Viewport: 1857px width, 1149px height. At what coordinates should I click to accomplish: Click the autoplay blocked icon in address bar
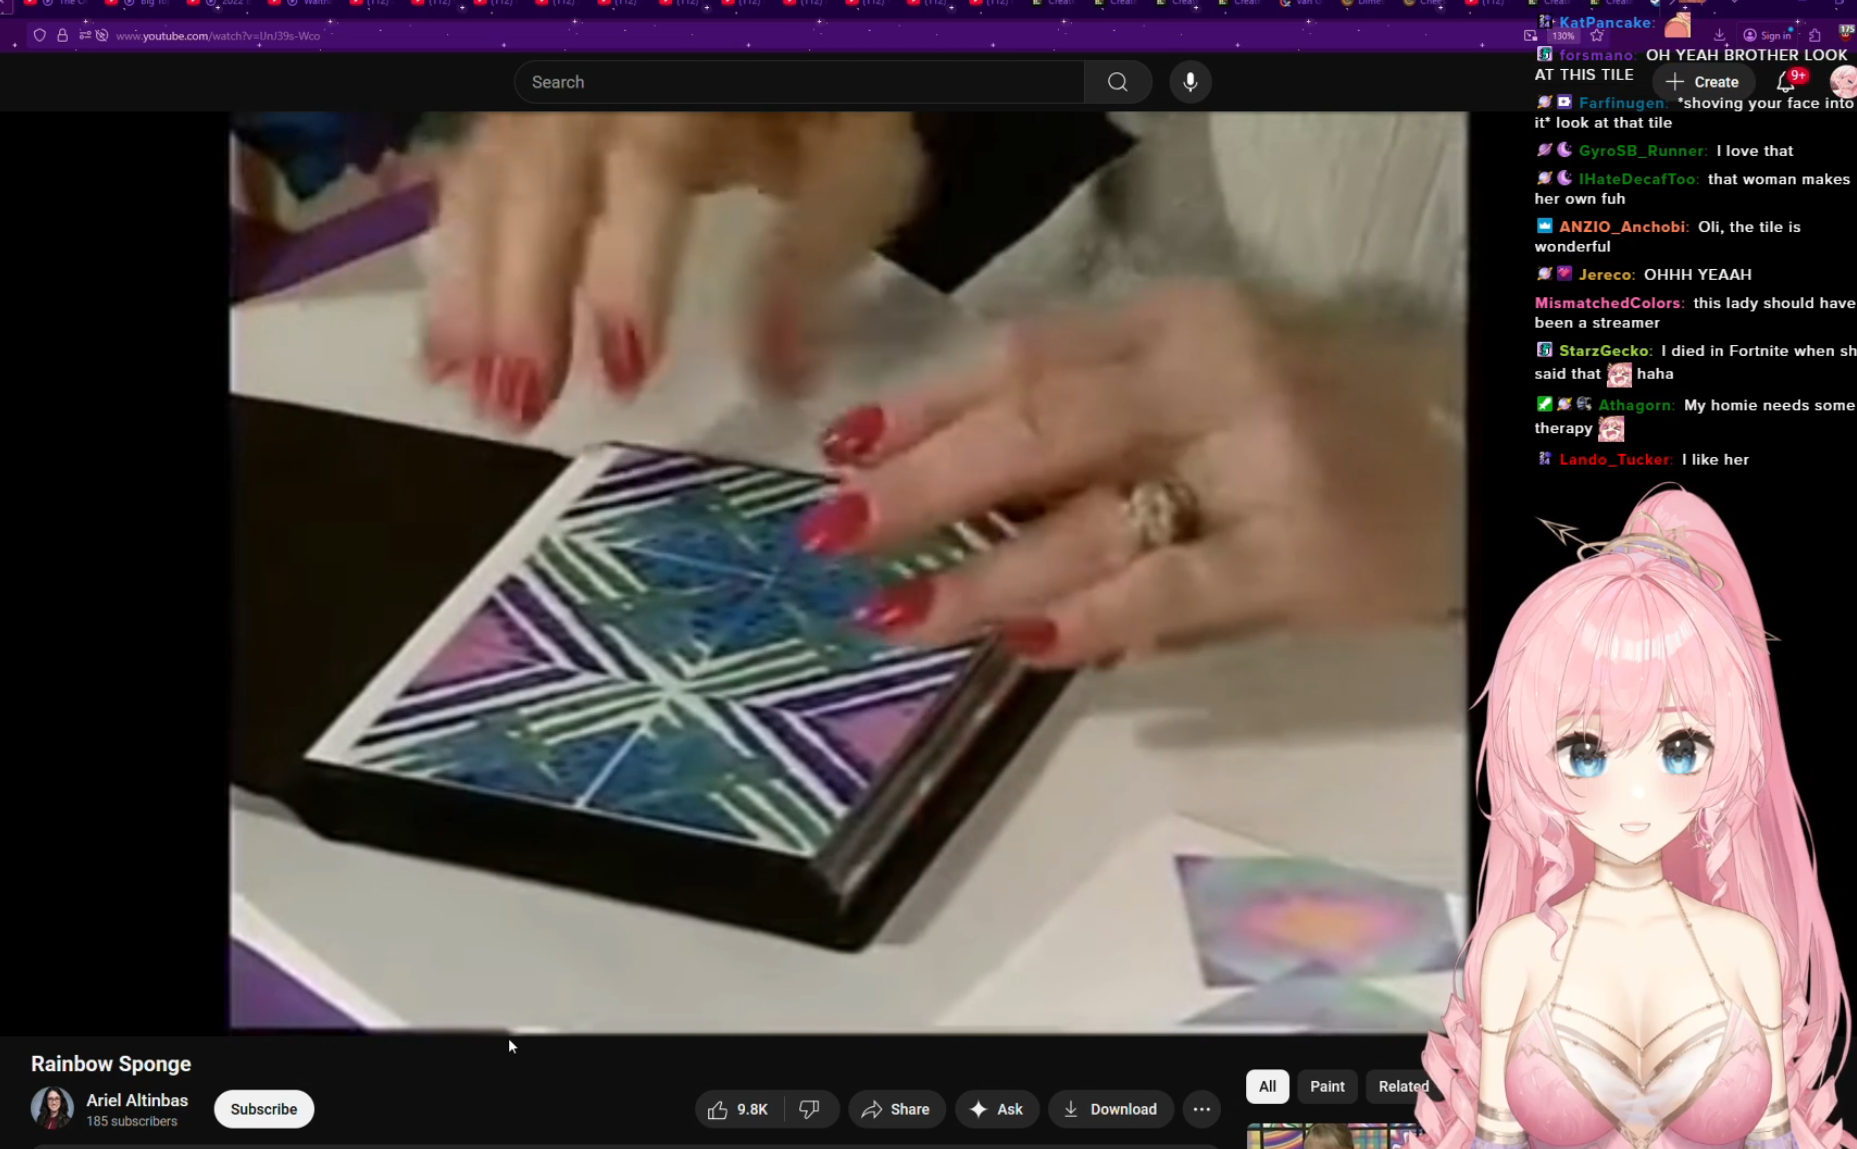(x=102, y=35)
